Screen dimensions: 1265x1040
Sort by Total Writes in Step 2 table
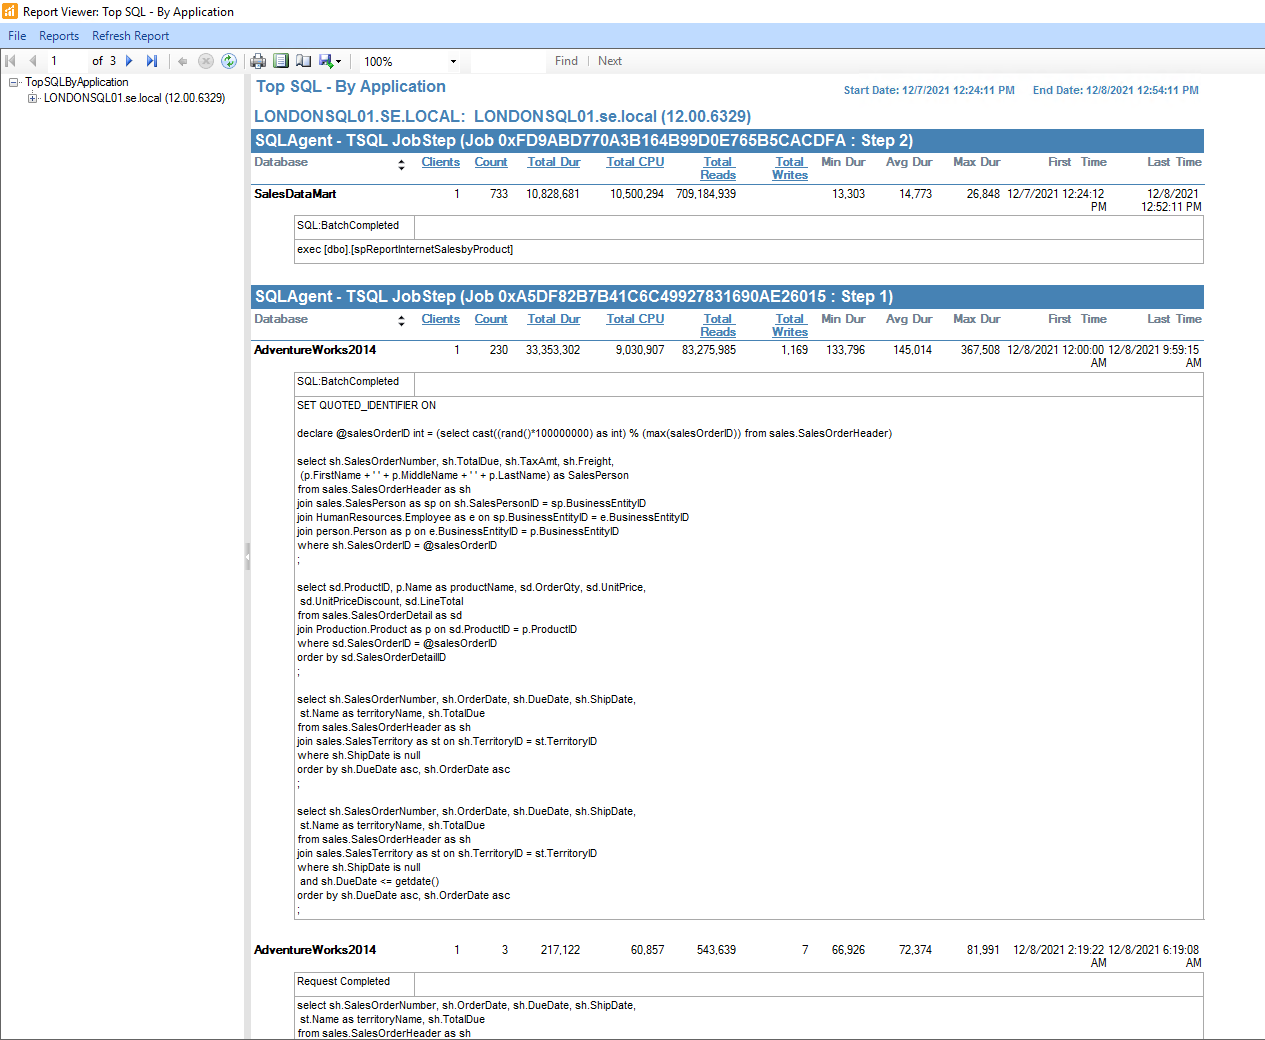point(790,168)
